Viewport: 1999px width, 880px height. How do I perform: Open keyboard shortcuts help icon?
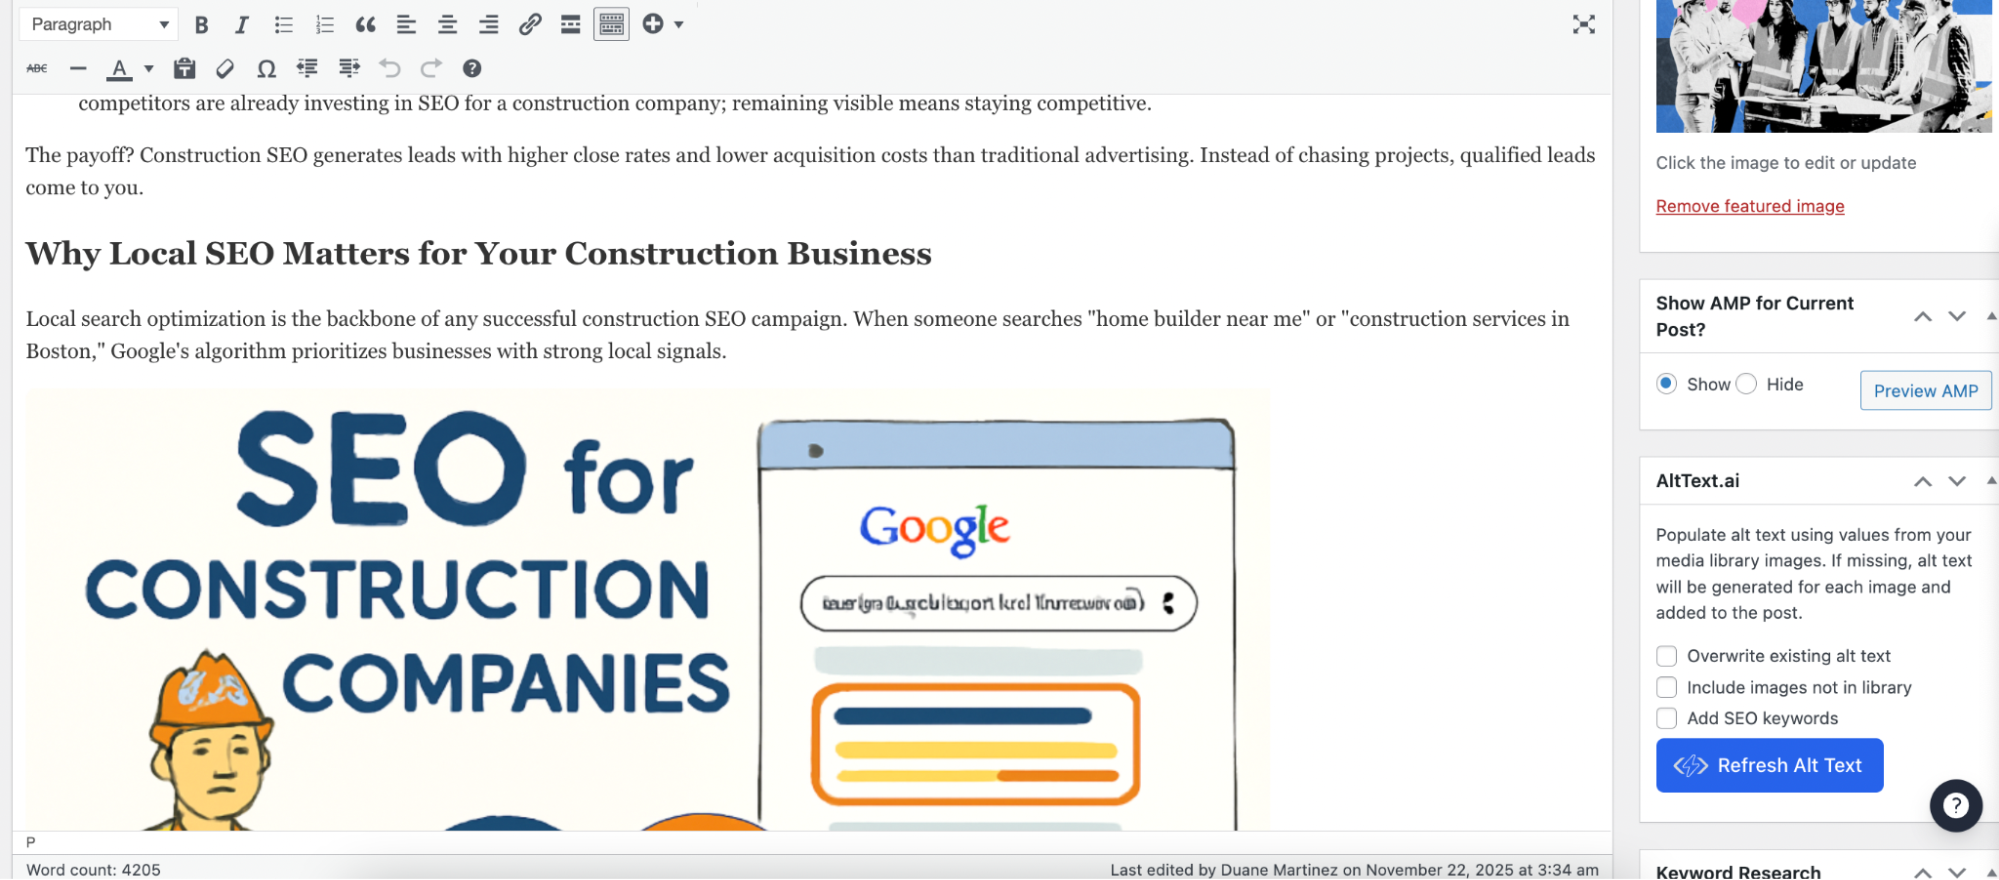[471, 68]
